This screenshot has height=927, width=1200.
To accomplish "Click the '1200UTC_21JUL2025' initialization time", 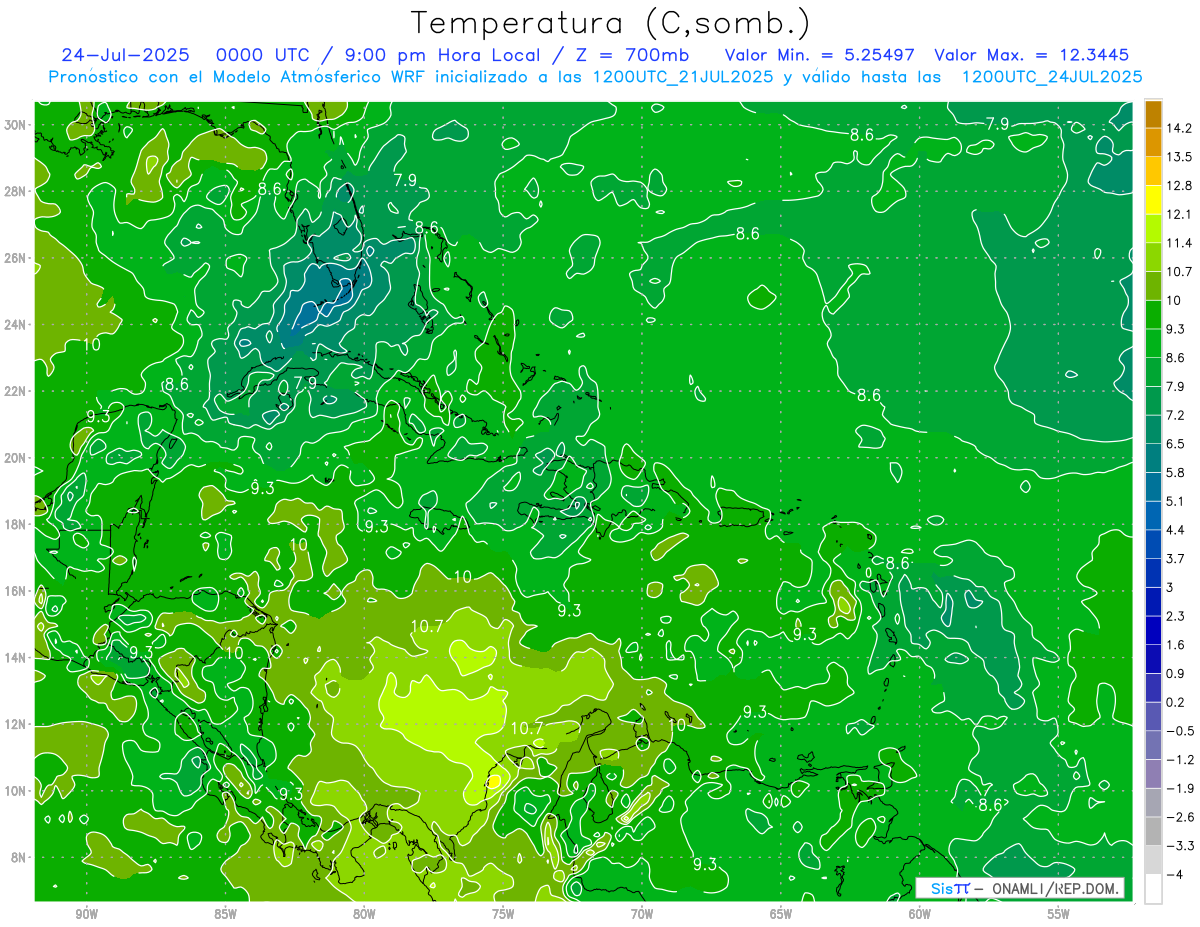I will point(683,76).
